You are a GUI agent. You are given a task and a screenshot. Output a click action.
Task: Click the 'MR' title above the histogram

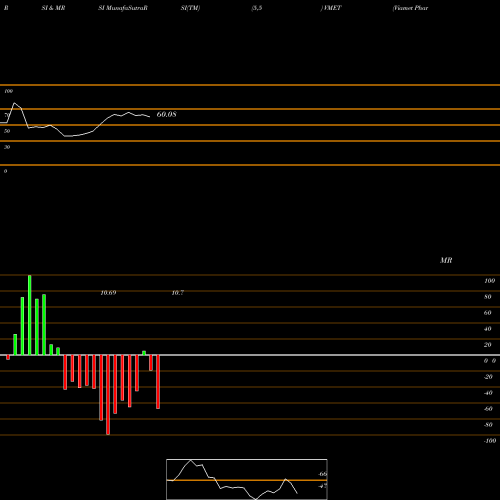(x=446, y=260)
